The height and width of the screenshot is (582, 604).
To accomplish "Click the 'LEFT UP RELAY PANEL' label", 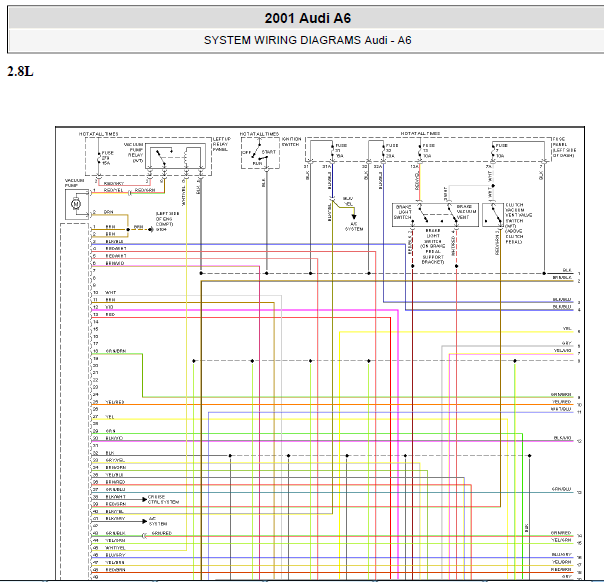I will pyautogui.click(x=222, y=144).
